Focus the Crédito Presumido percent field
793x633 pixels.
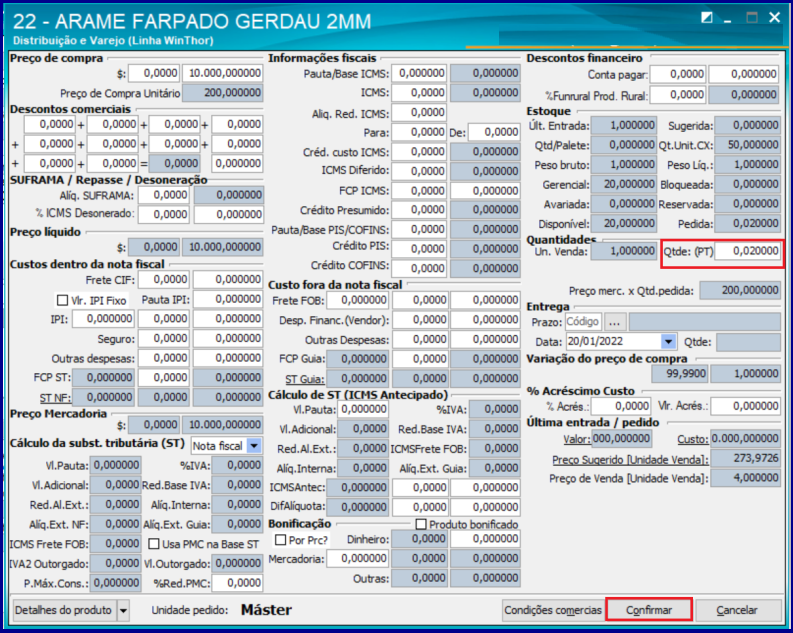[x=419, y=210]
